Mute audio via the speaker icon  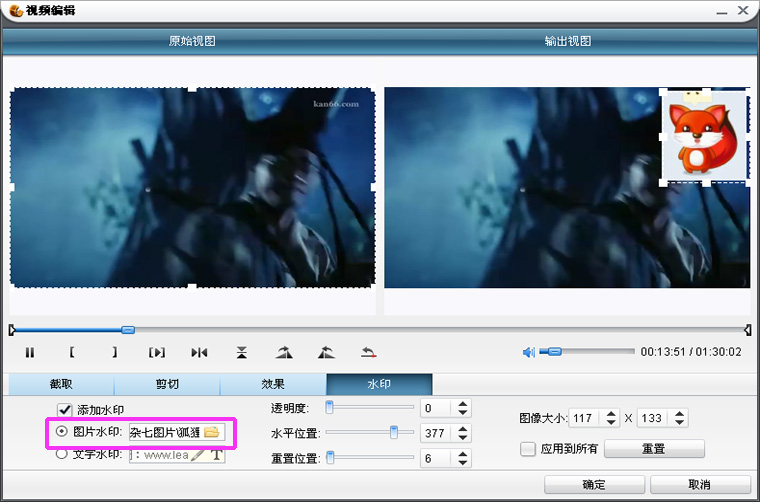tap(528, 352)
